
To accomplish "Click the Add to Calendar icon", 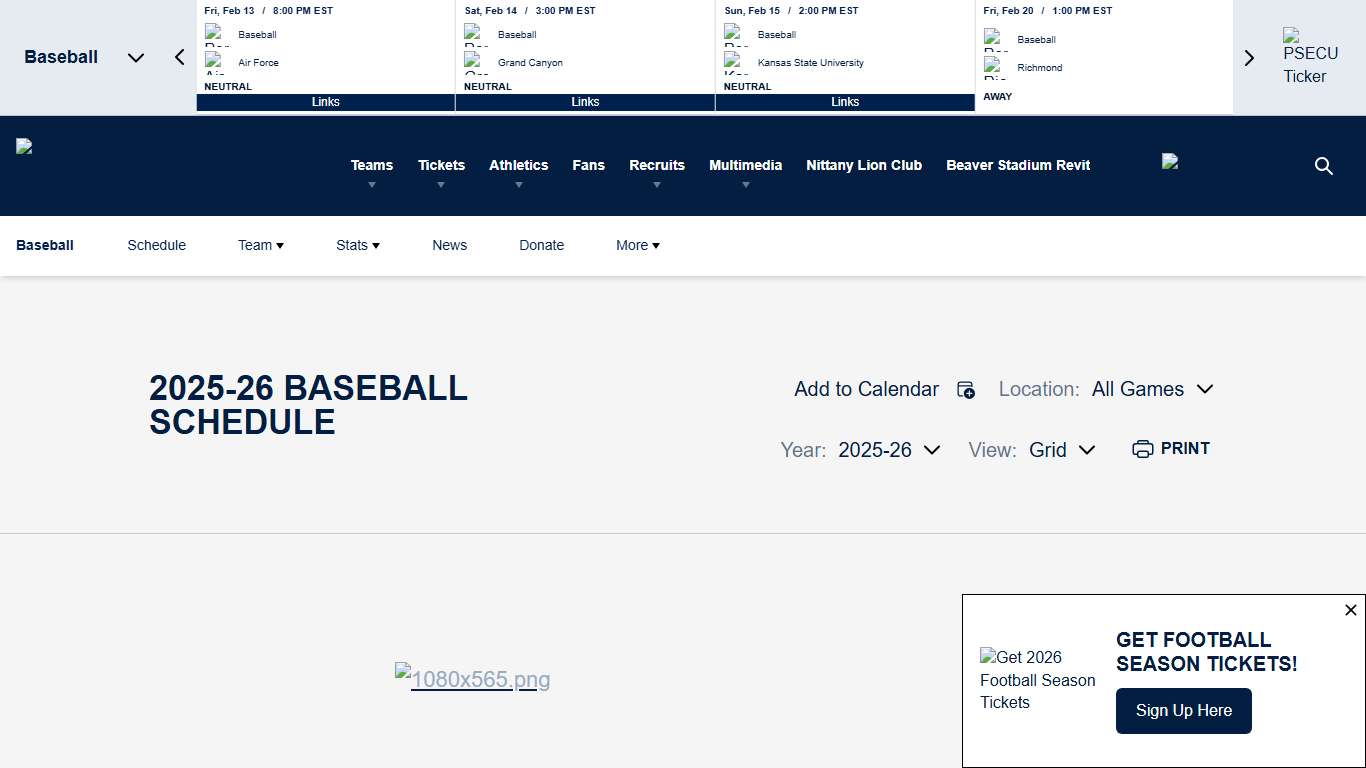I will pyautogui.click(x=965, y=390).
